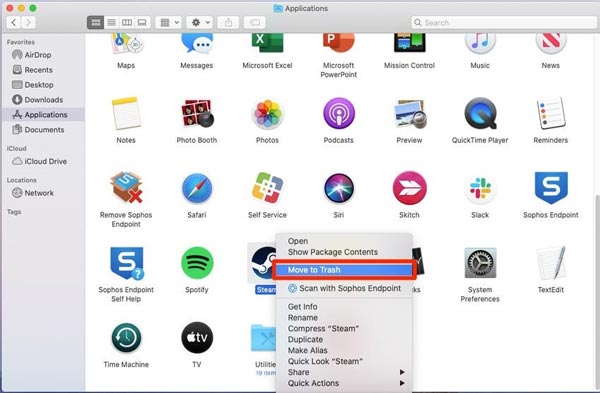This screenshot has width=600, height=393.
Task: Select the News app icon
Action: click(551, 43)
